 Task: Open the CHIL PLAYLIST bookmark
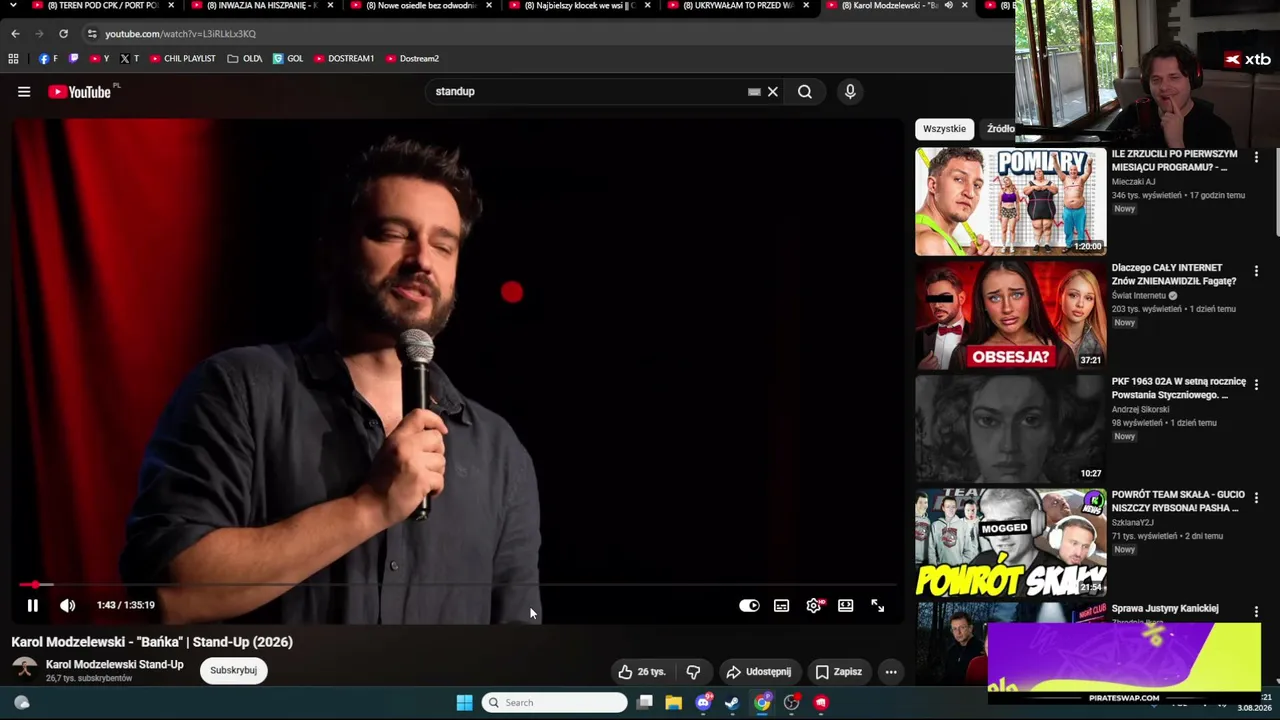pos(183,59)
